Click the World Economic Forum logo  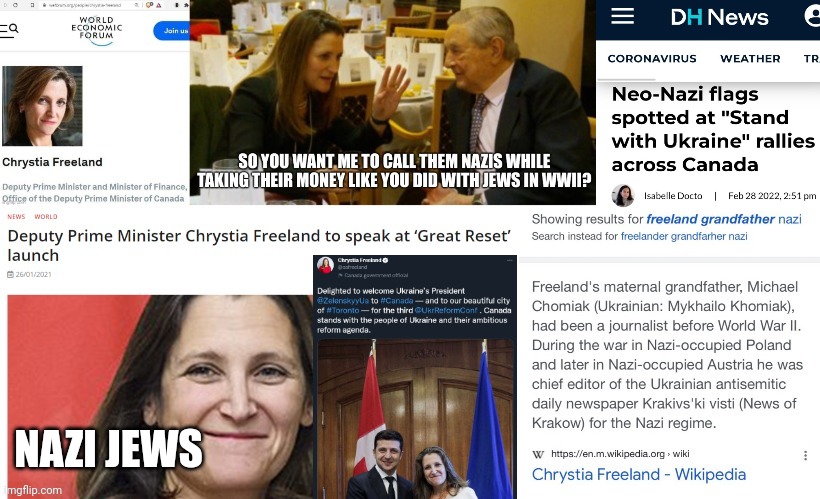[x=97, y=30]
